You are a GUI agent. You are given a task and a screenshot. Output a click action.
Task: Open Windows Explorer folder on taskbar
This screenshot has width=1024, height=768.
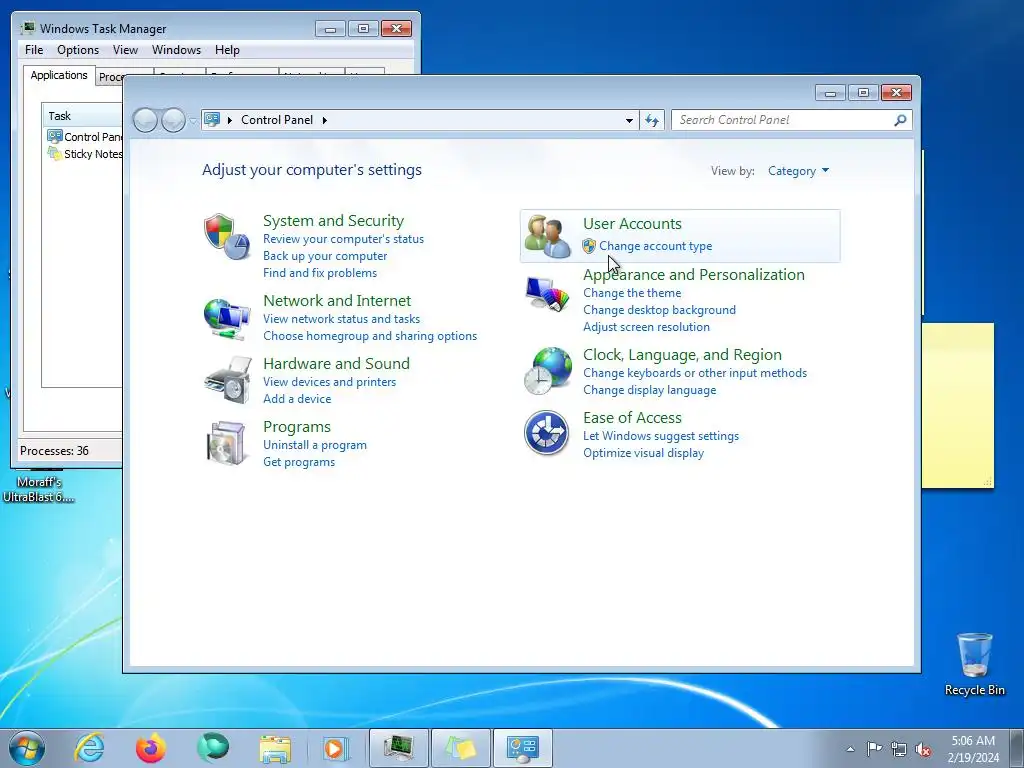coord(275,748)
